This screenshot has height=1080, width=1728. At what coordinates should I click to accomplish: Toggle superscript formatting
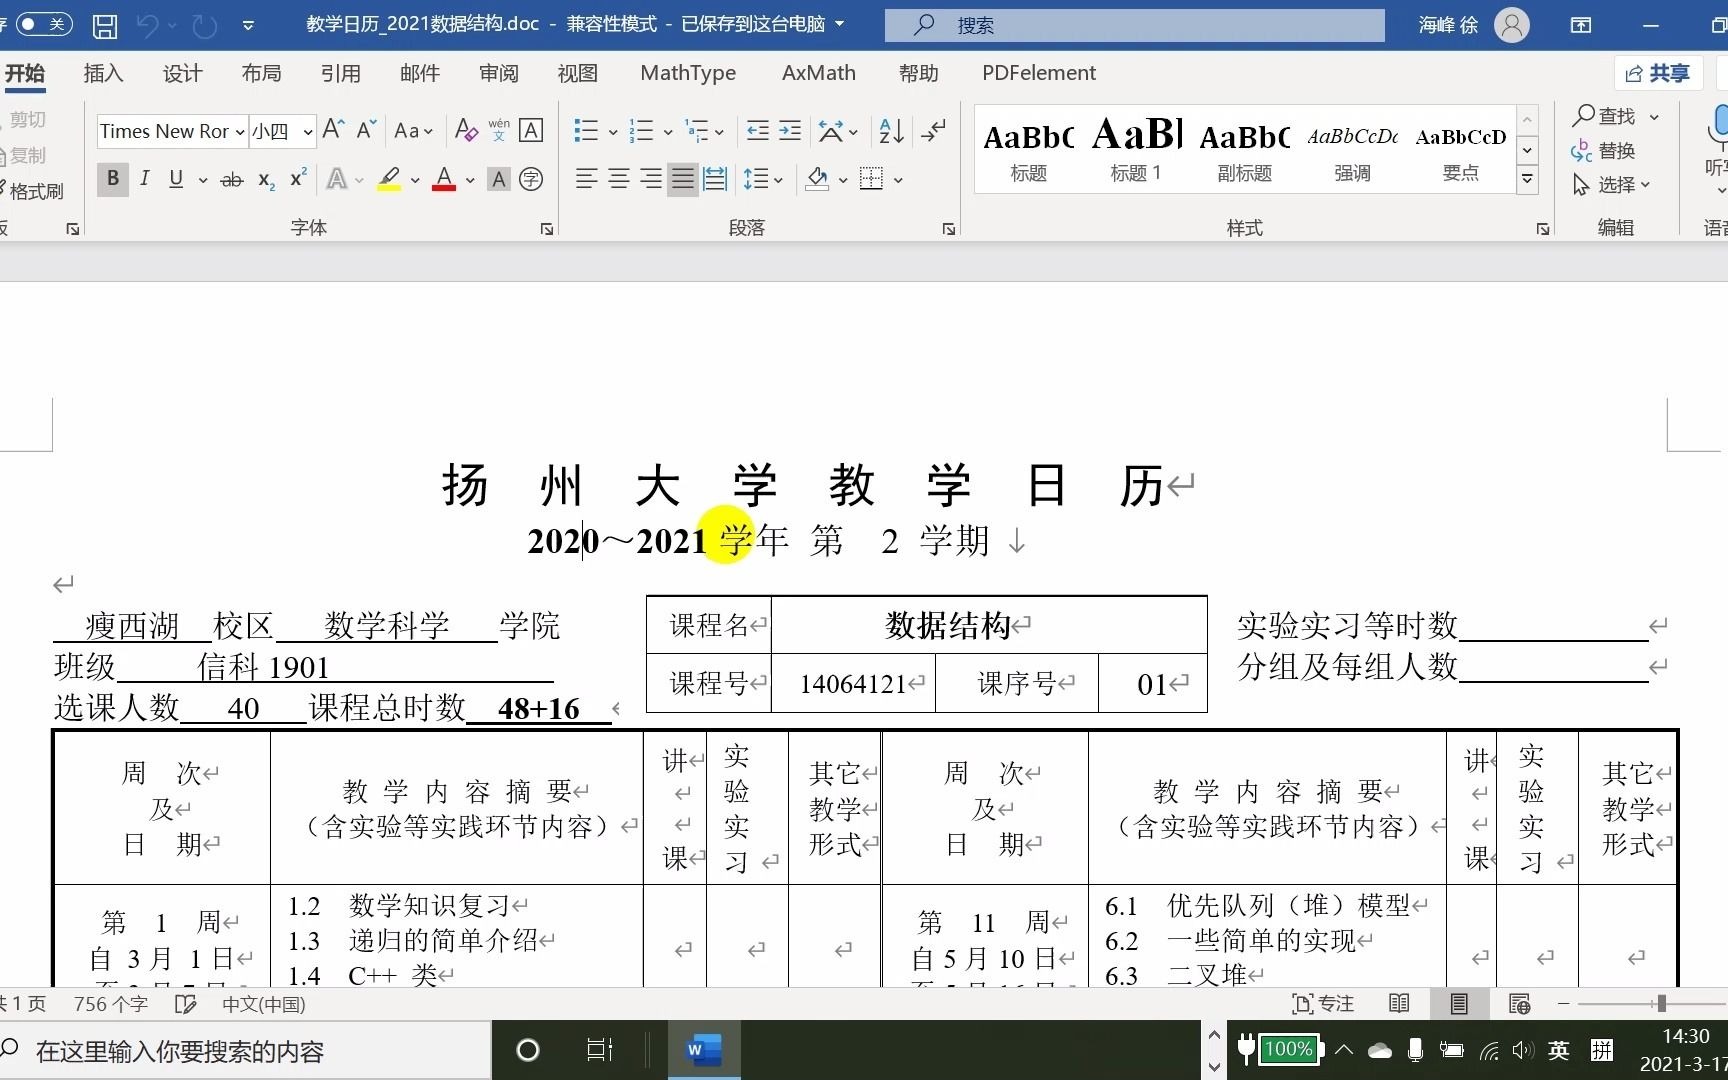[298, 179]
